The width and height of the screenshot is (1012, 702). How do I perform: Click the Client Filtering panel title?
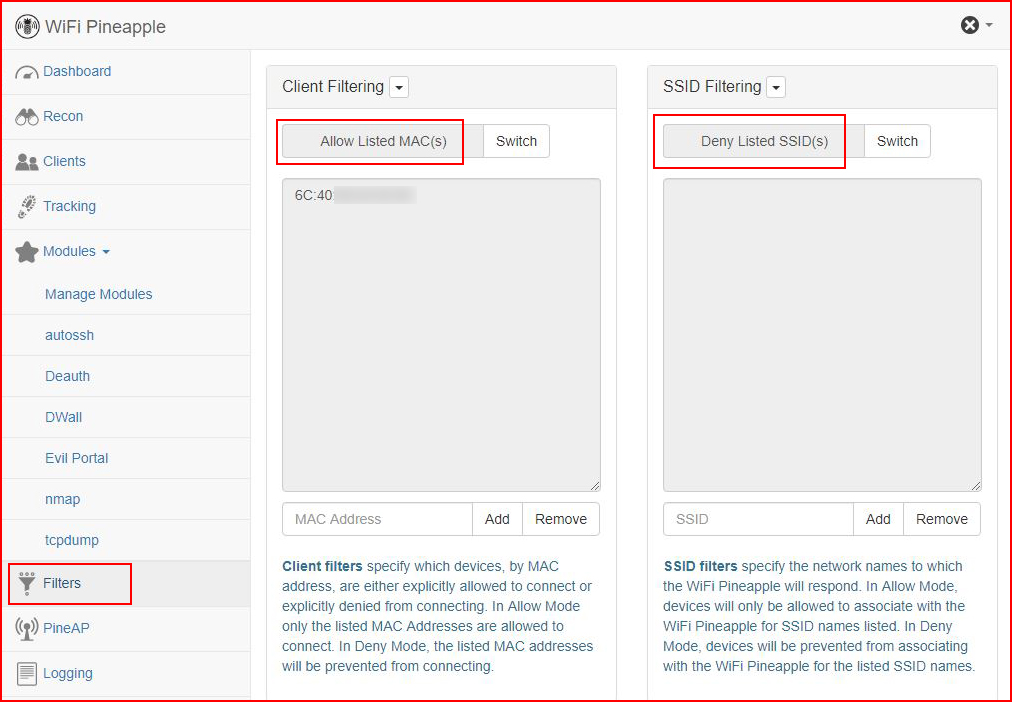(333, 86)
